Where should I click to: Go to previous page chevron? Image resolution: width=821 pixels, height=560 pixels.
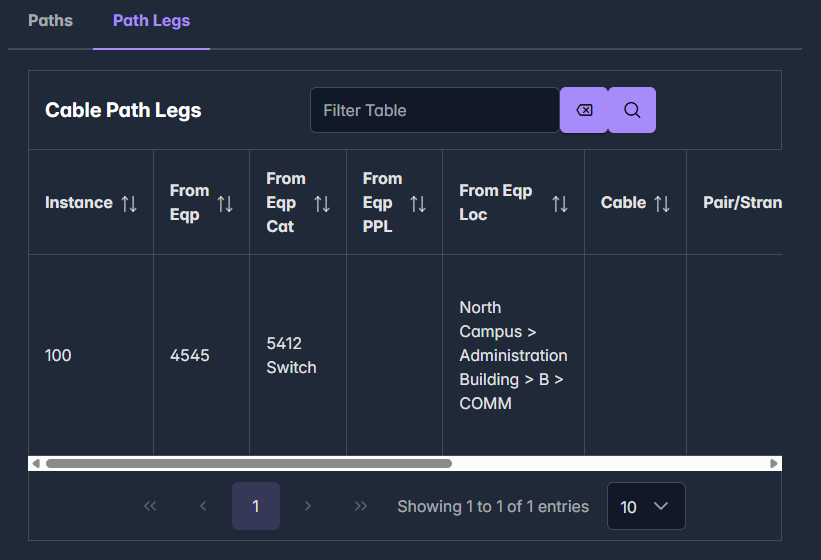tap(203, 506)
